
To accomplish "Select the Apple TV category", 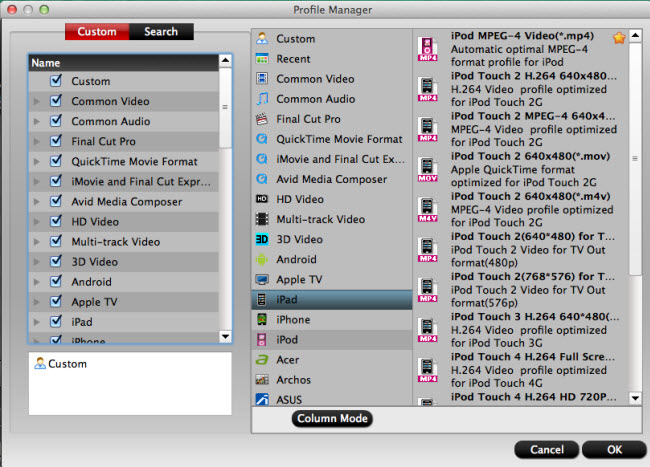I will [x=332, y=279].
